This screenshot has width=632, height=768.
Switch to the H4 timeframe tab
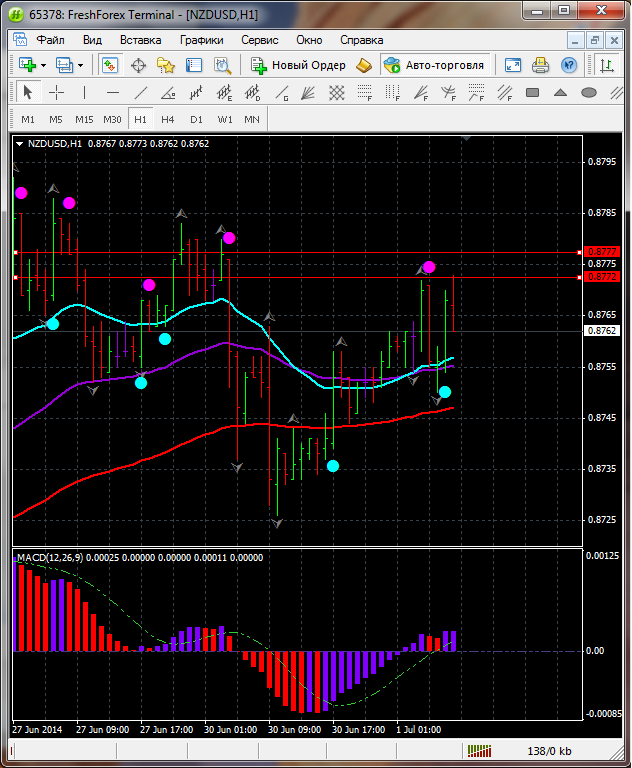(x=167, y=119)
